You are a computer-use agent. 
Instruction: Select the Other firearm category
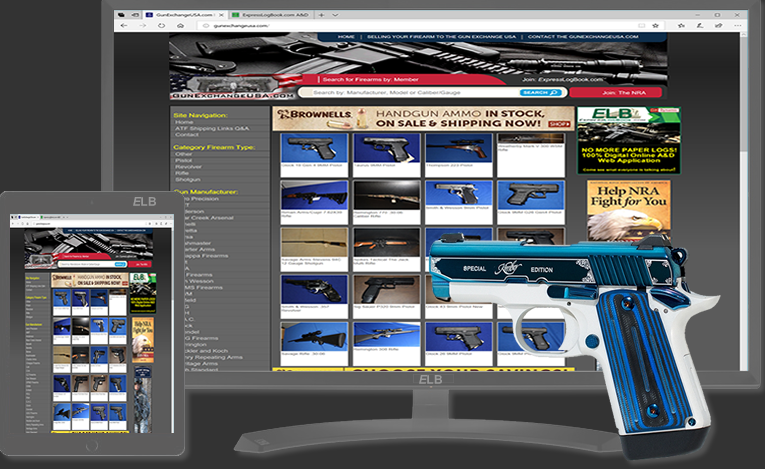[x=183, y=154]
